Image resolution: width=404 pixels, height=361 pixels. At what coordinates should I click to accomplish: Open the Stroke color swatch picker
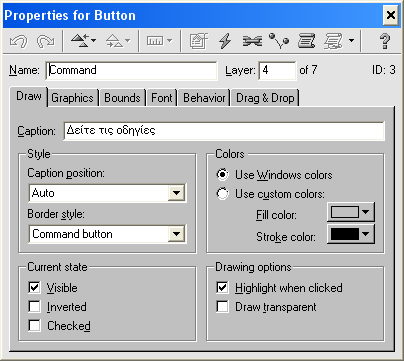(351, 234)
